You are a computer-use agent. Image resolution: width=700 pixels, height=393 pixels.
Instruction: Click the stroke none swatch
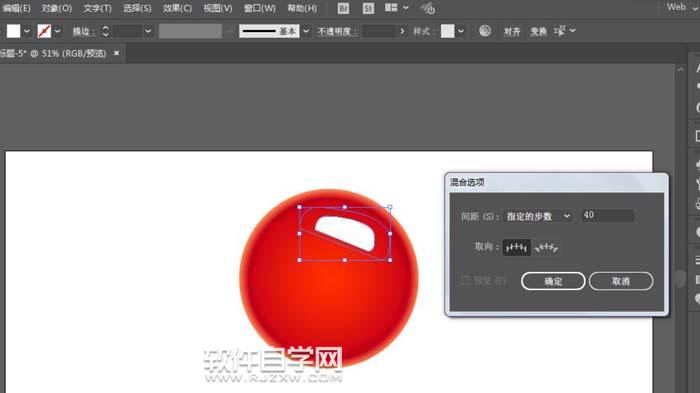(44, 31)
